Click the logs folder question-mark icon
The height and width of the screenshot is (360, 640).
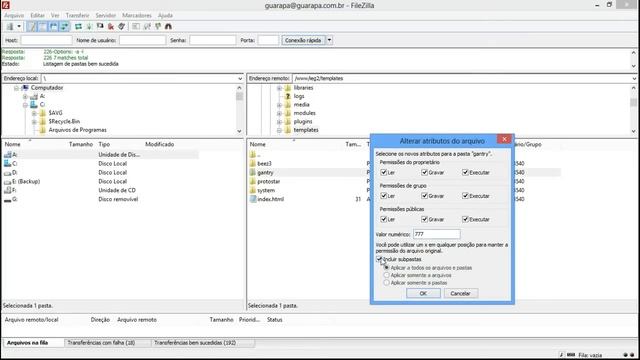(x=288, y=96)
